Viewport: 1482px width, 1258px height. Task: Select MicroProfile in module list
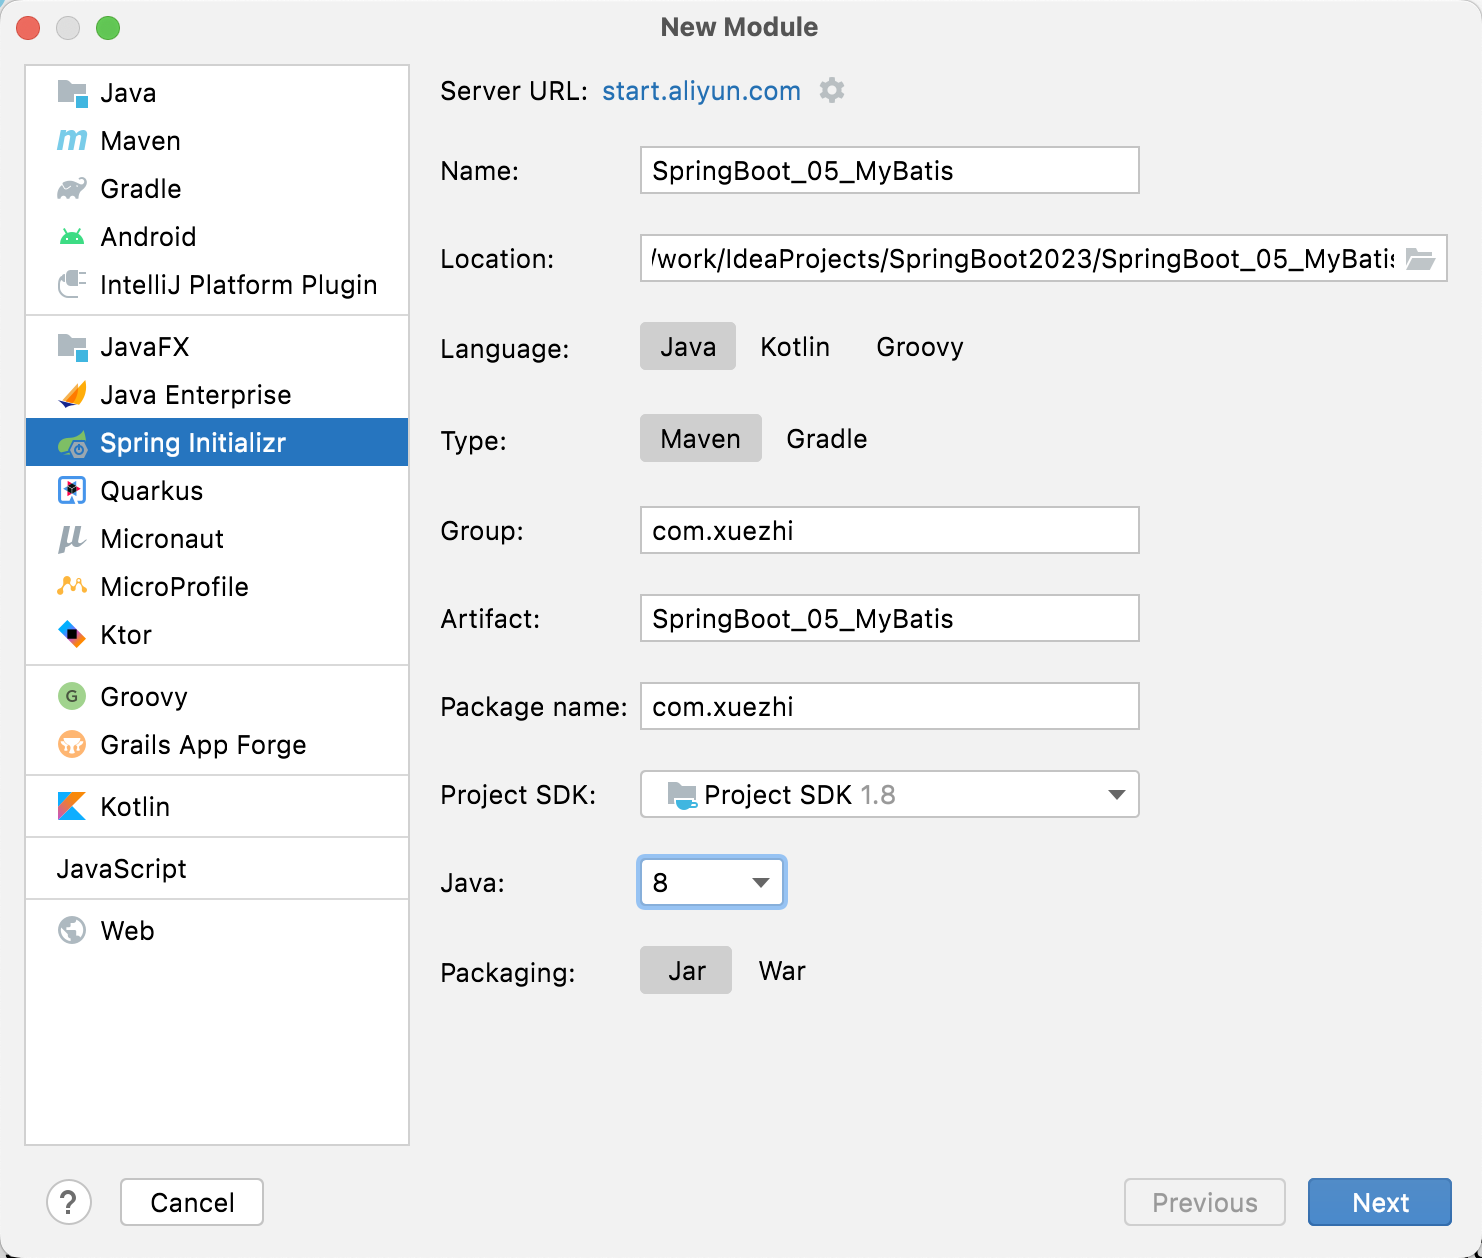tap(217, 587)
